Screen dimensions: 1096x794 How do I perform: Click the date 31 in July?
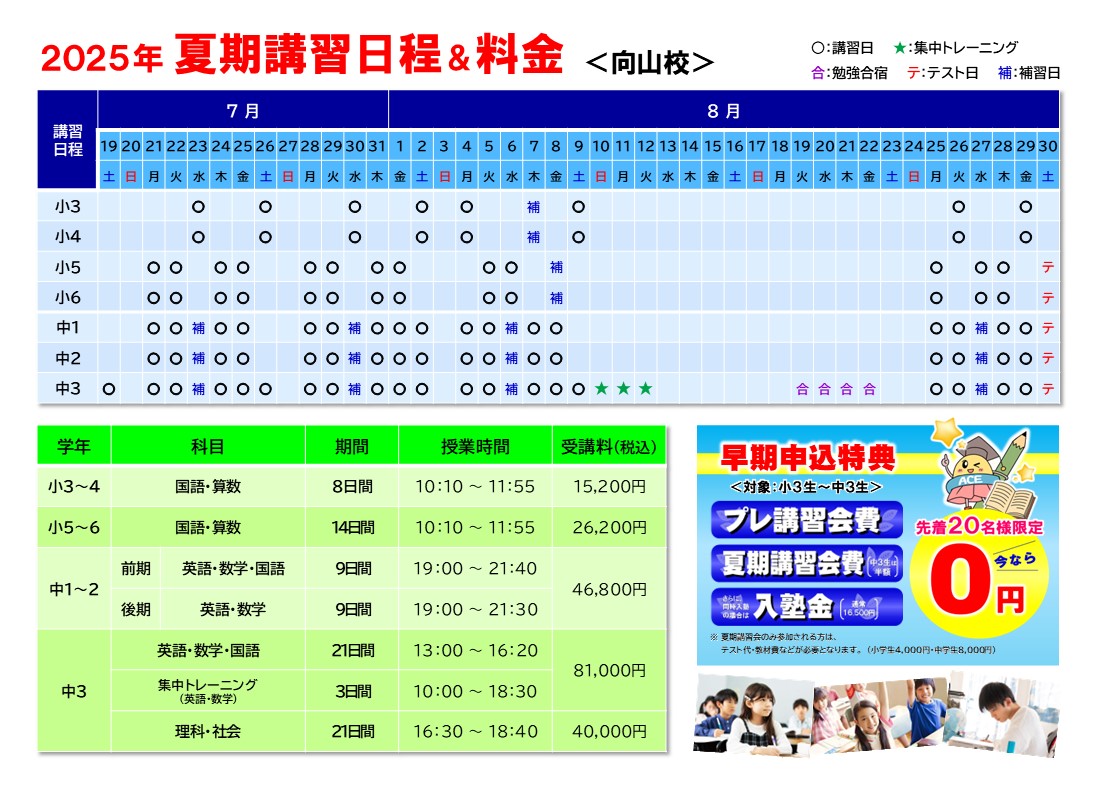[377, 146]
